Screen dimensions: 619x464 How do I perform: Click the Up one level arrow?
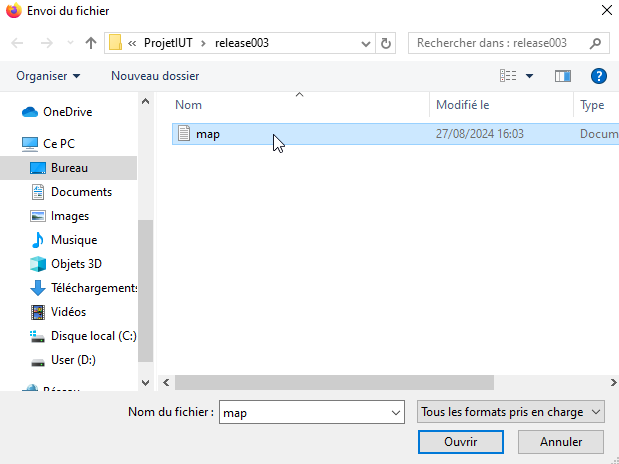pyautogui.click(x=91, y=43)
